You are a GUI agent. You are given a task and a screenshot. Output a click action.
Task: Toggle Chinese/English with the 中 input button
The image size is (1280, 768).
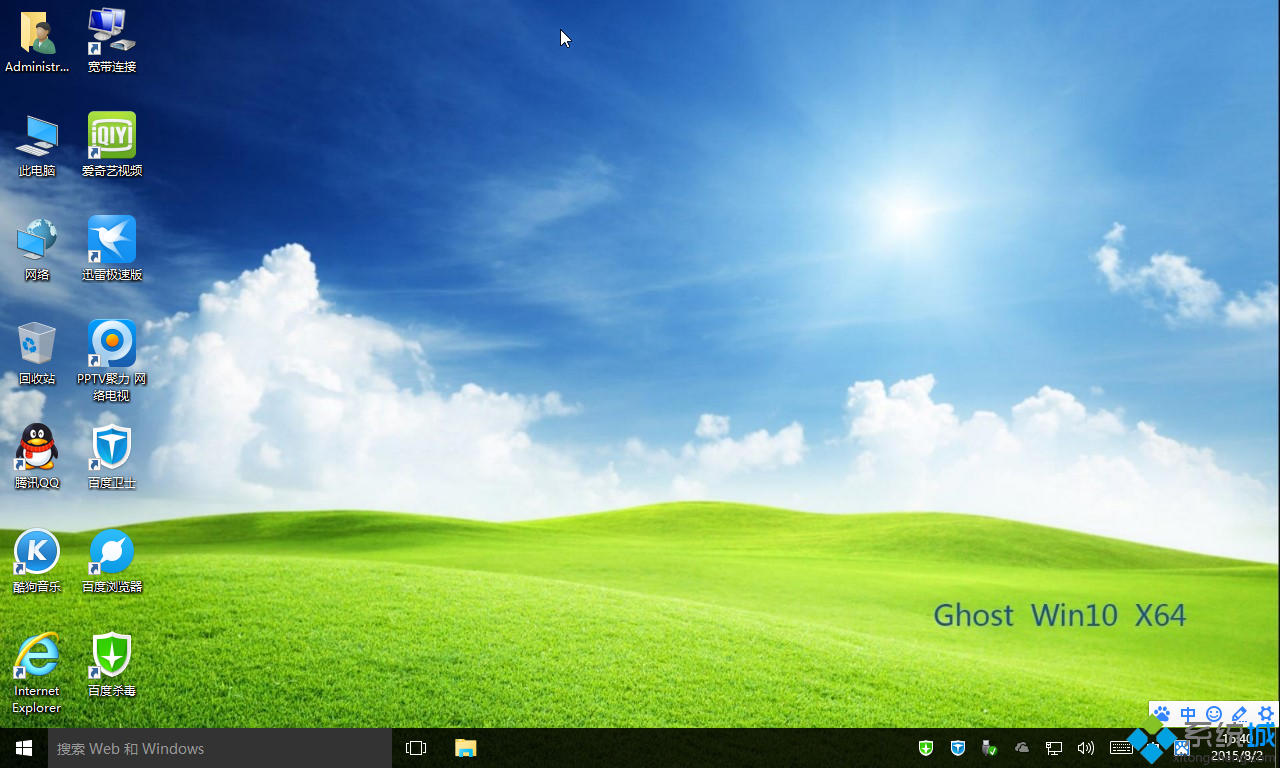point(1188,714)
